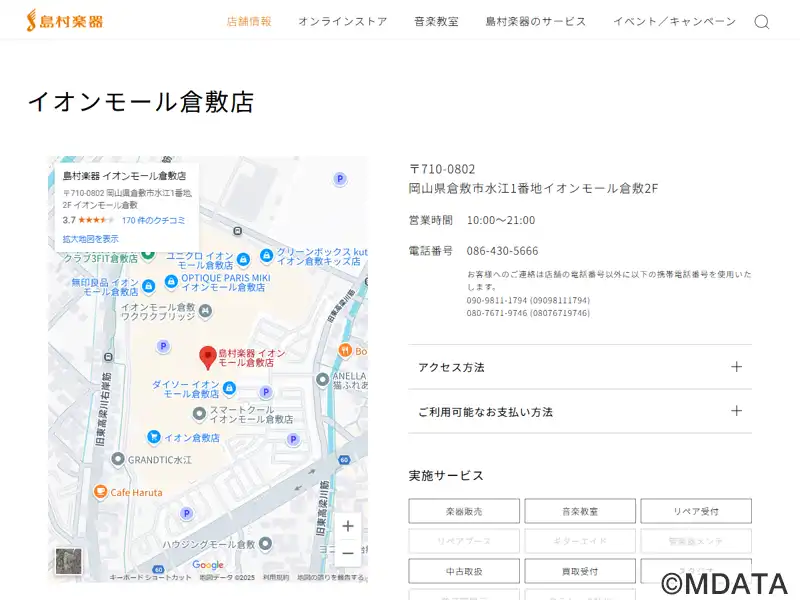800x600 pixels.
Task: Open the 店舗情報 menu item
Action: [x=249, y=21]
